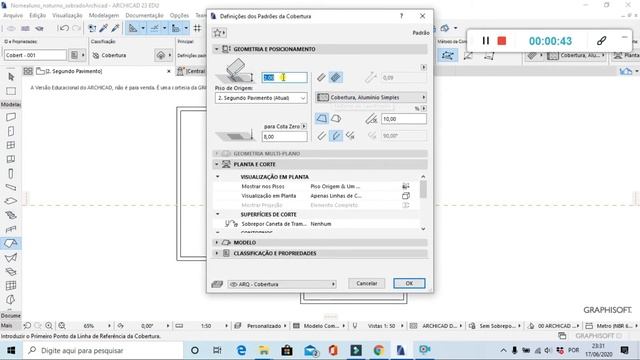Open File Explorer from taskbar

264,350
